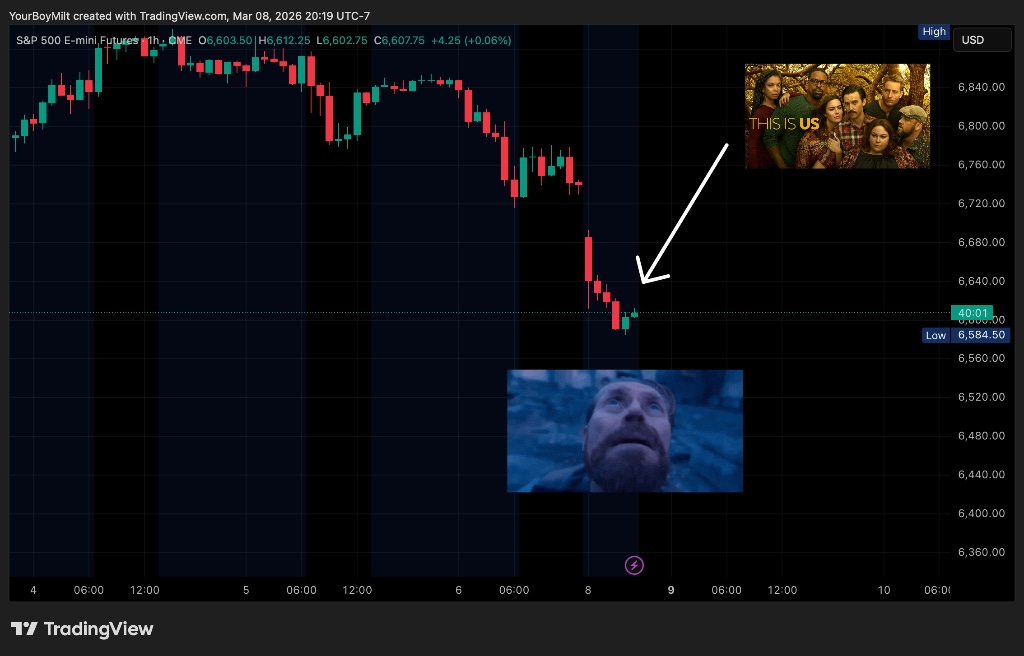Click the 6,480.00 price axis label

tap(981, 436)
